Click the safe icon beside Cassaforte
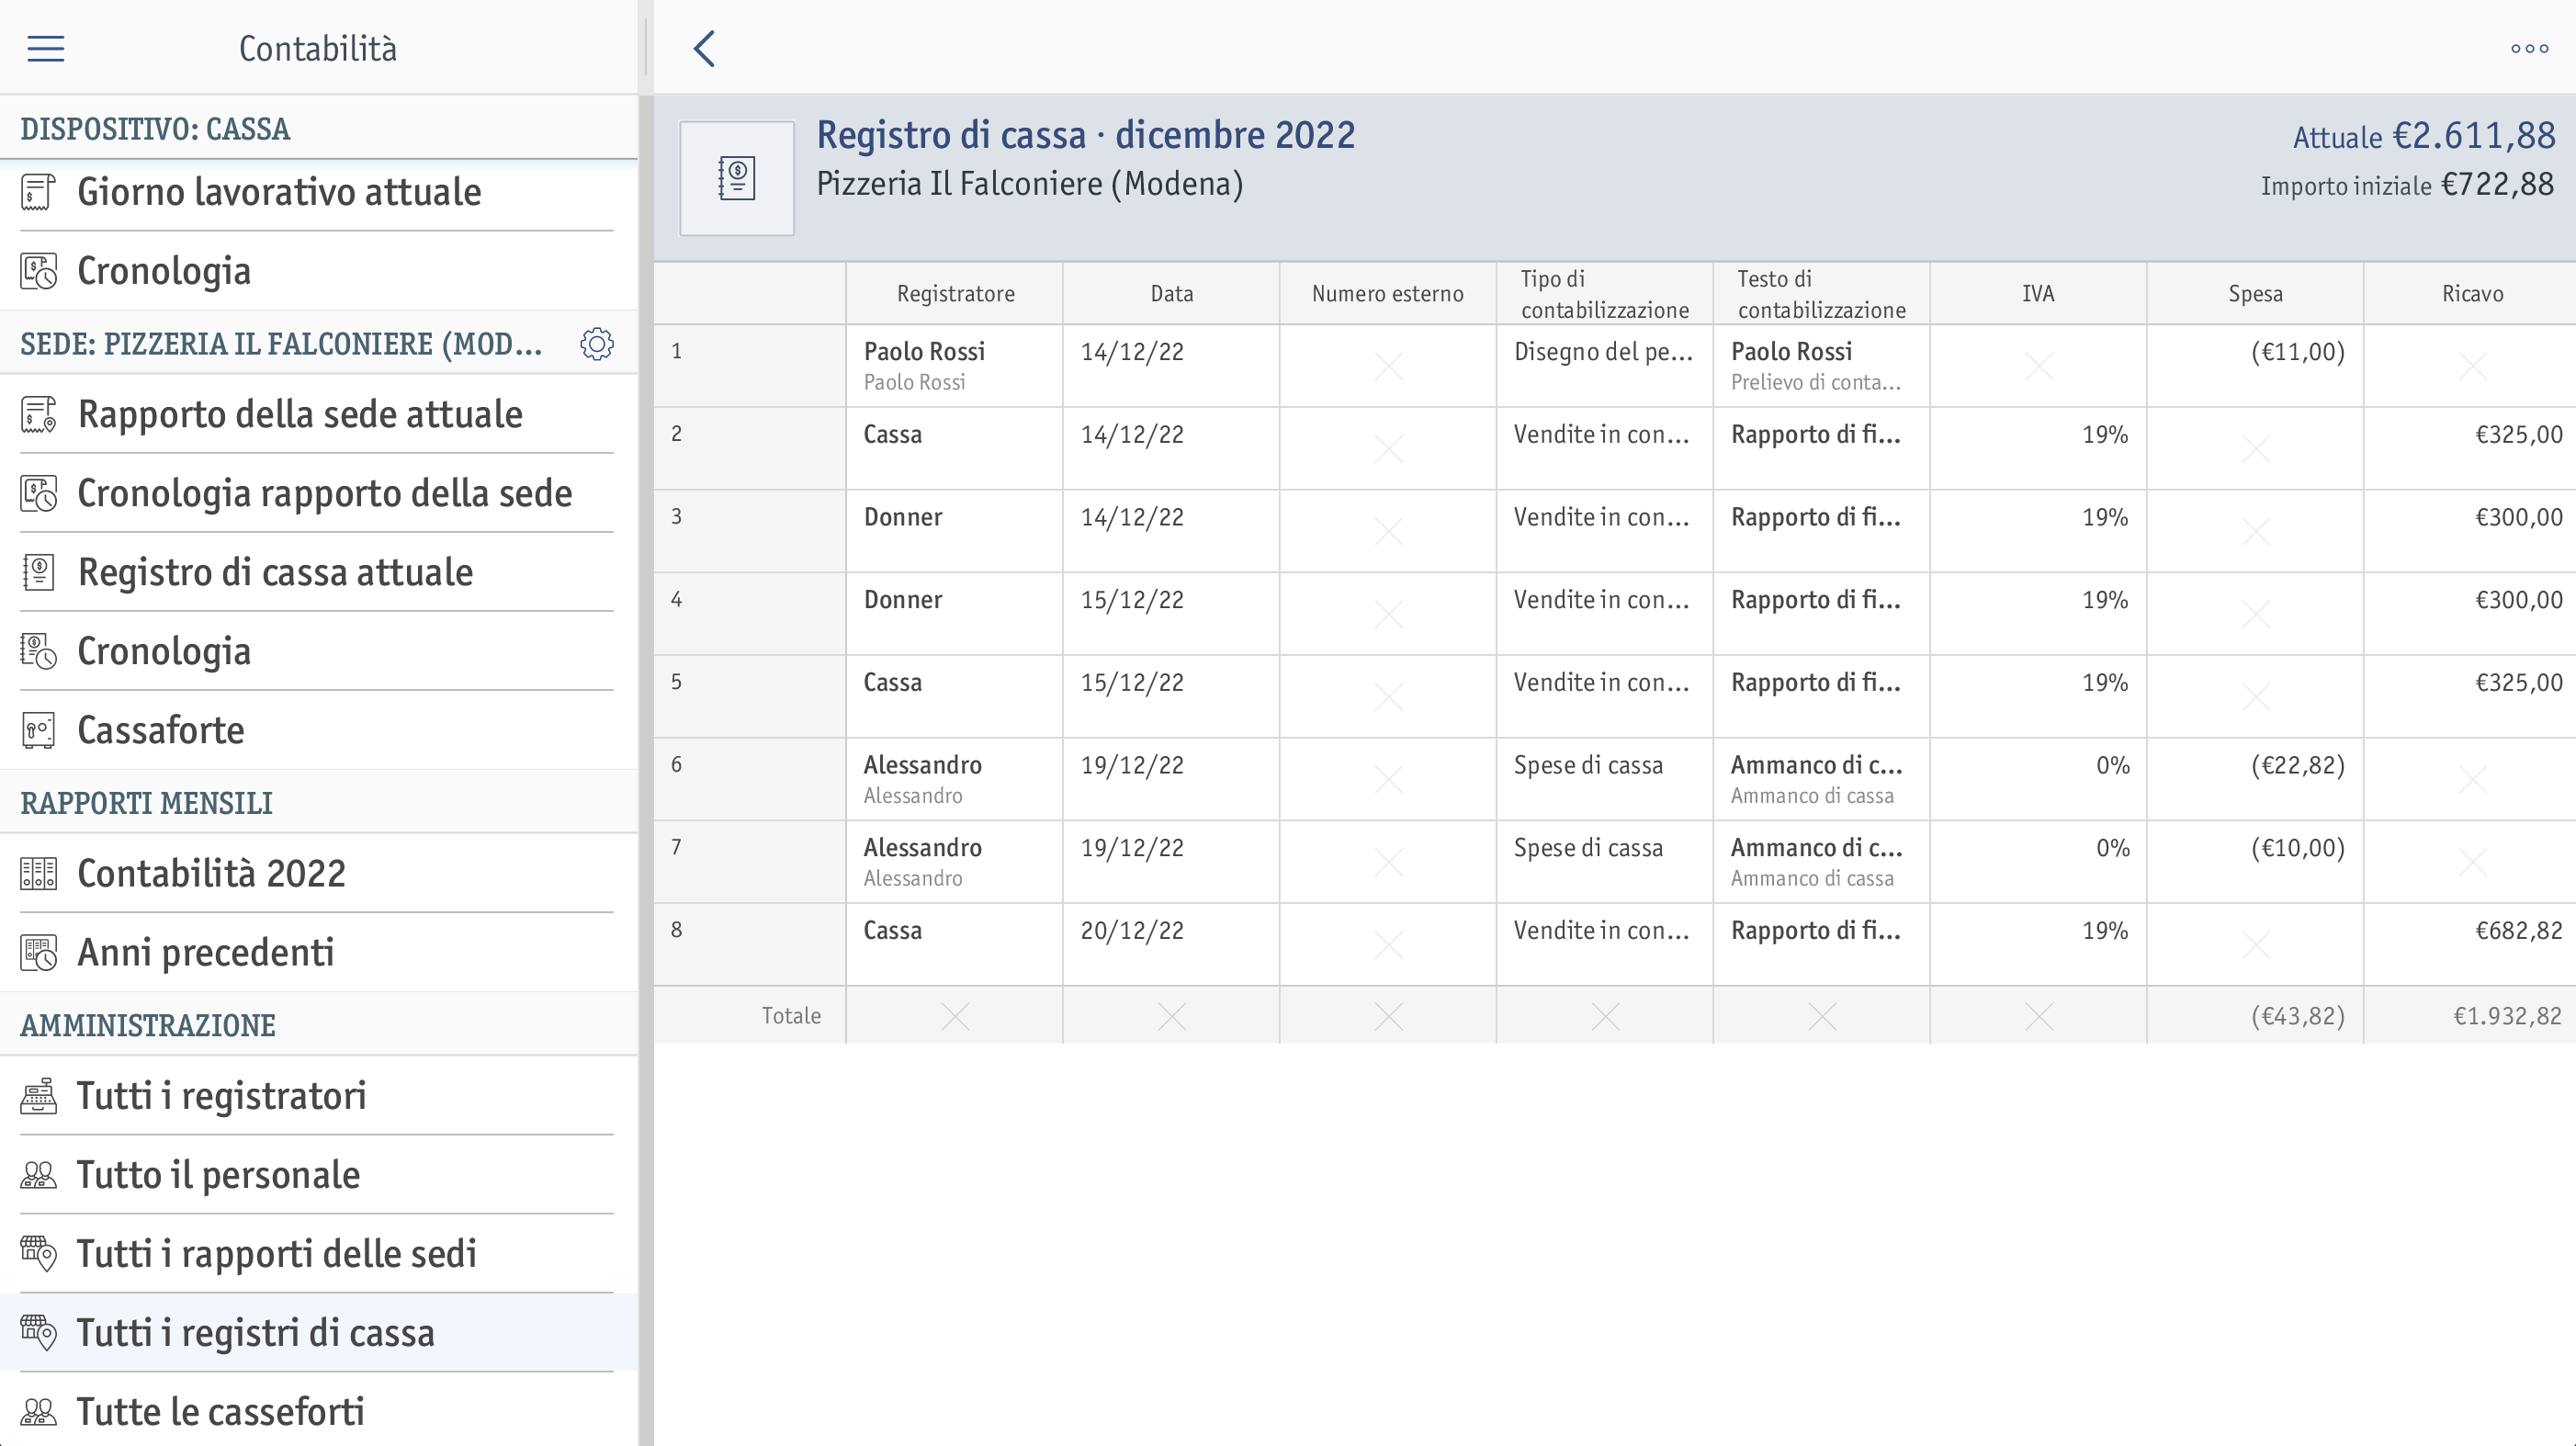 tap(39, 730)
